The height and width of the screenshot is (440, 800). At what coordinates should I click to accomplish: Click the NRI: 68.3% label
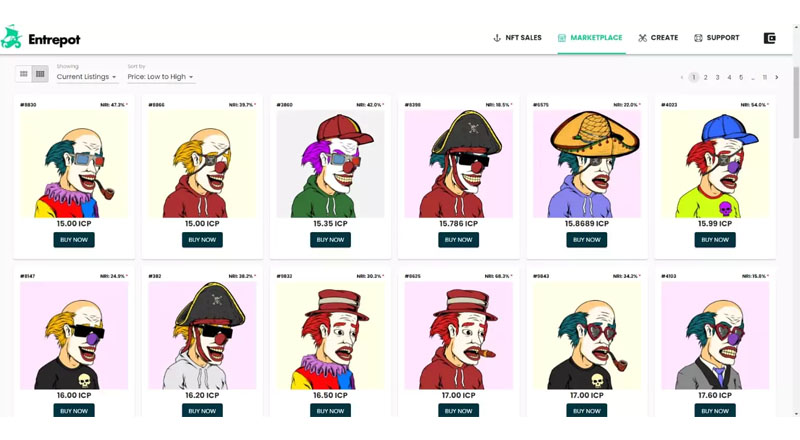[x=498, y=276]
